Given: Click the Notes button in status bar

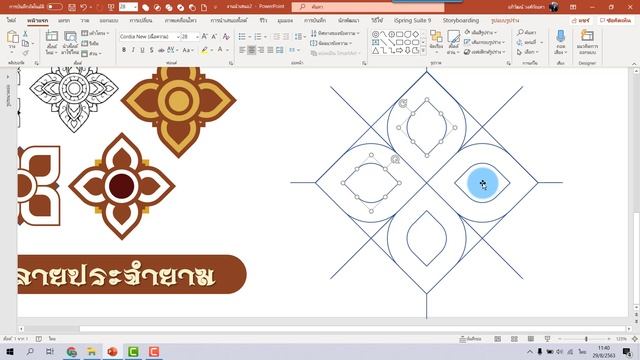Looking at the screenshot, I should (471, 339).
